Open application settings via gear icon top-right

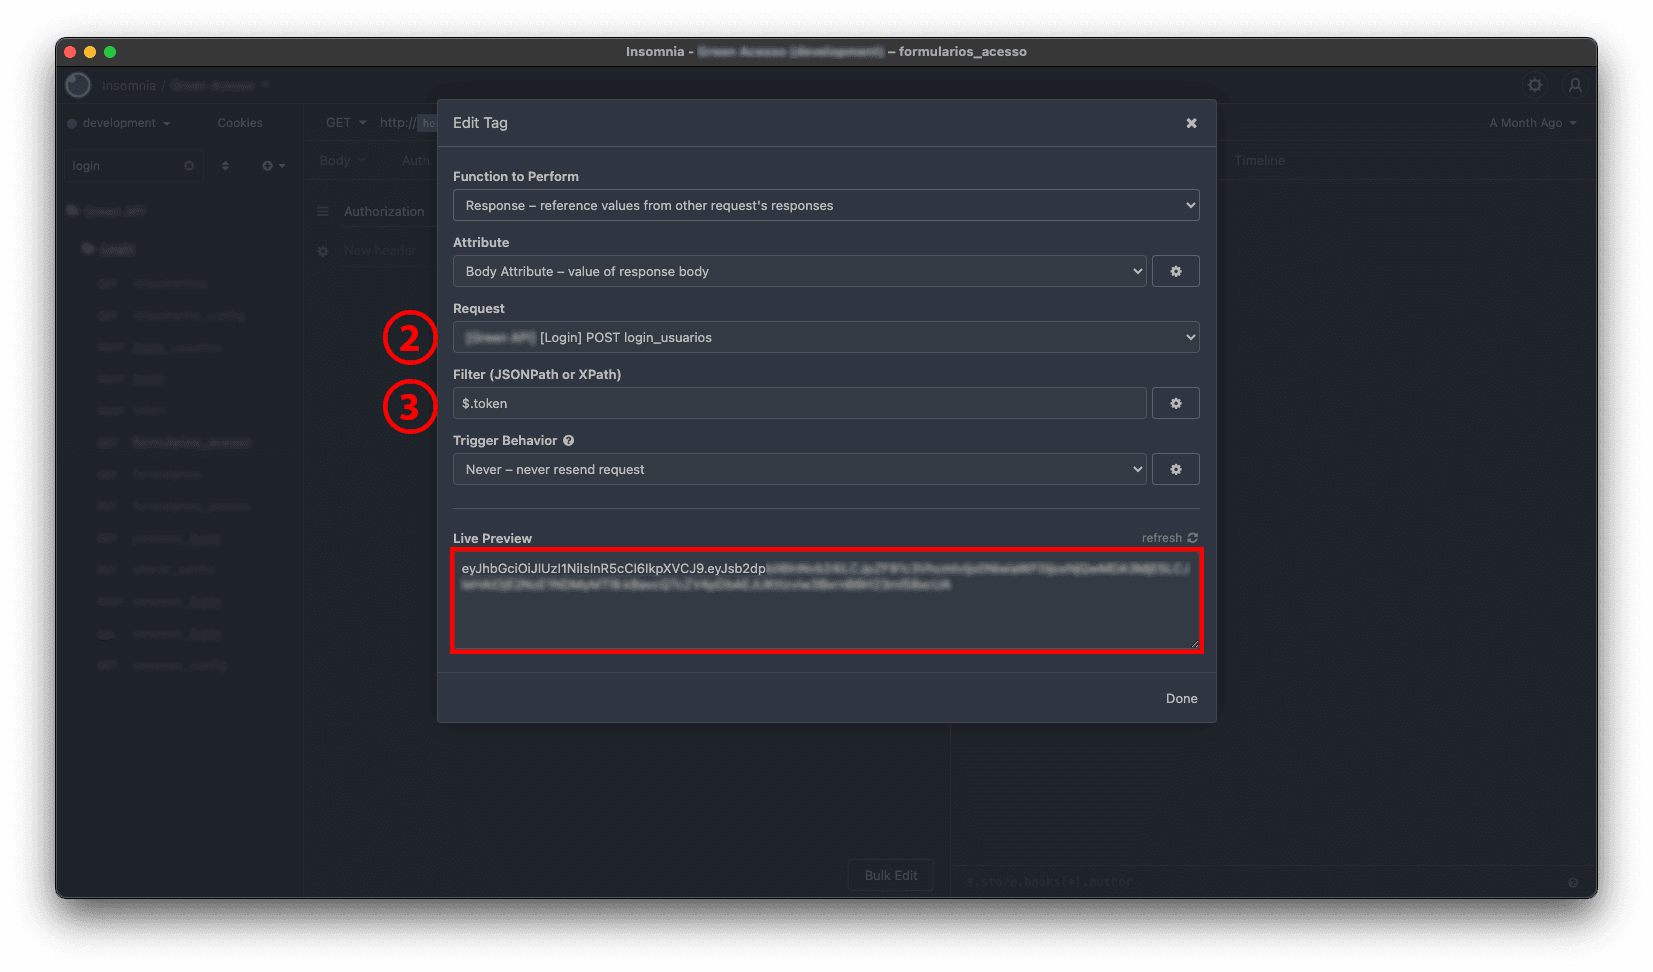1535,85
